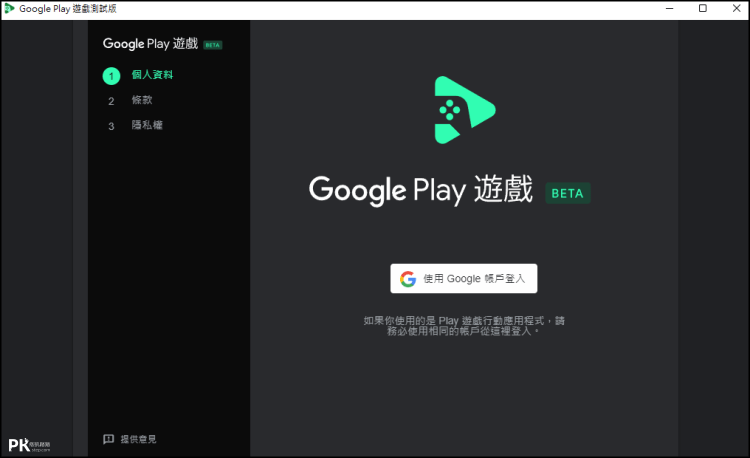The image size is (750, 458).
Task: Click the Google G logo in the sign-in button
Action: [408, 279]
